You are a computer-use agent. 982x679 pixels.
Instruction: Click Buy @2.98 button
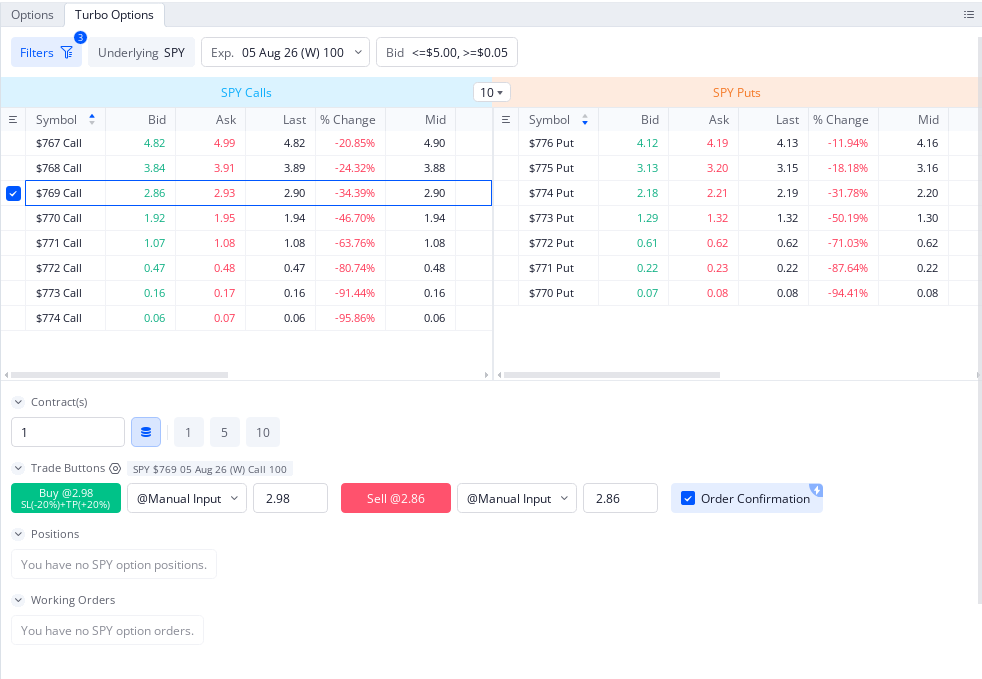coord(66,499)
